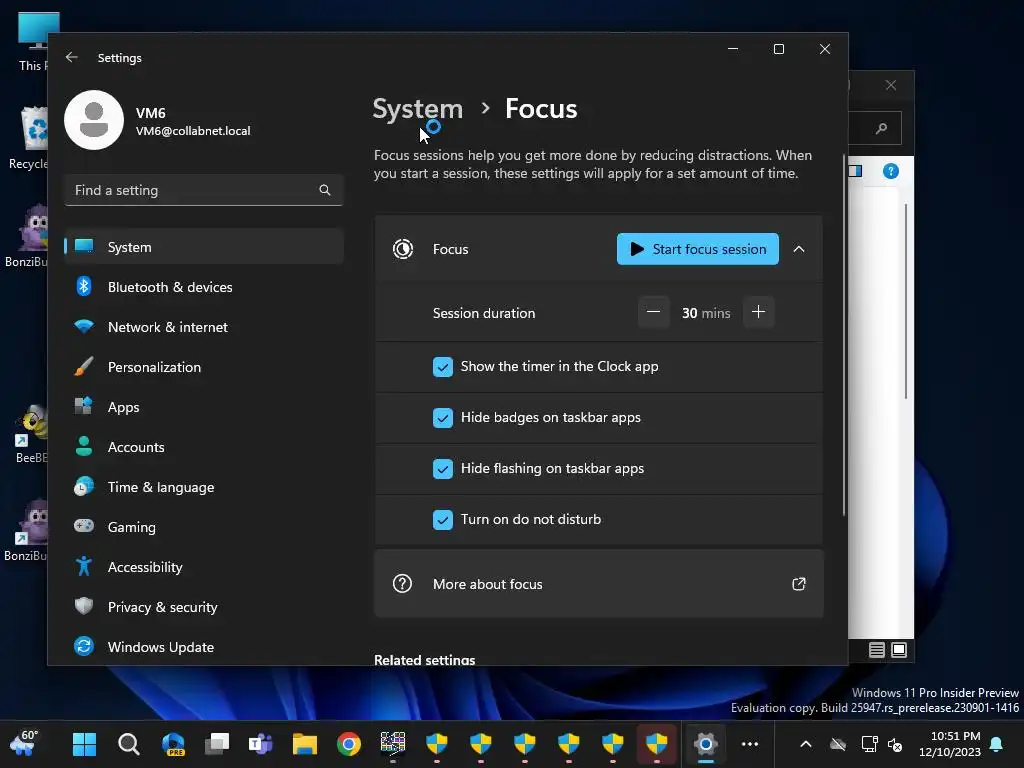This screenshot has width=1024, height=768.
Task: Go back using the Settings back arrow
Action: [72, 57]
